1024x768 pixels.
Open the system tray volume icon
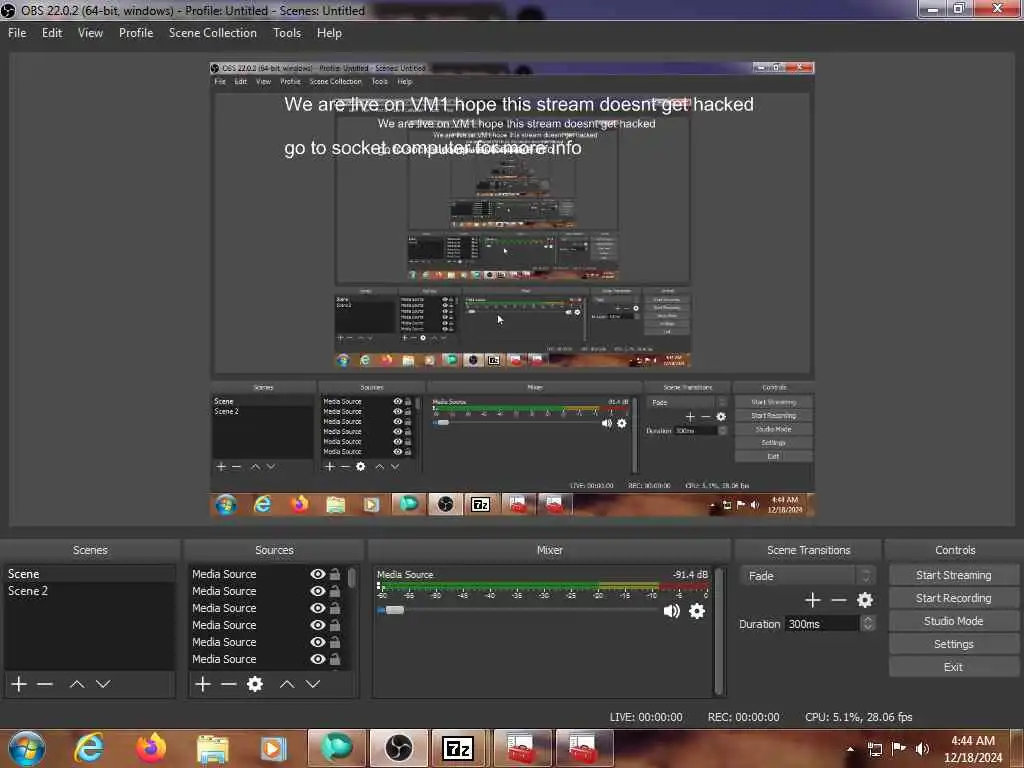click(922, 749)
